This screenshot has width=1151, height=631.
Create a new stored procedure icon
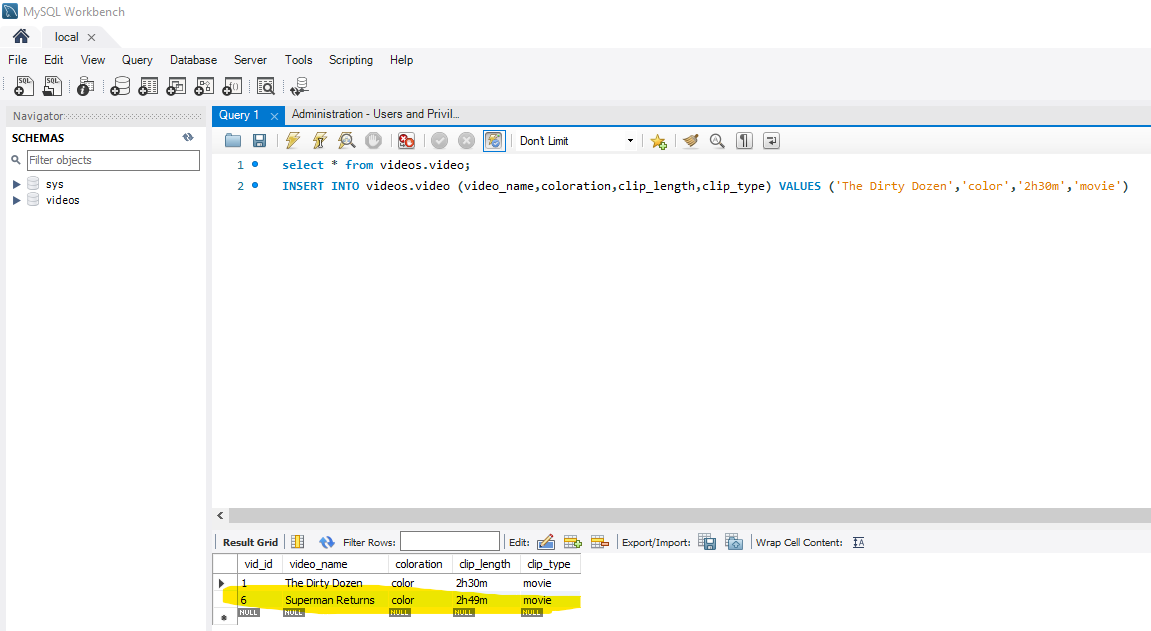click(204, 87)
